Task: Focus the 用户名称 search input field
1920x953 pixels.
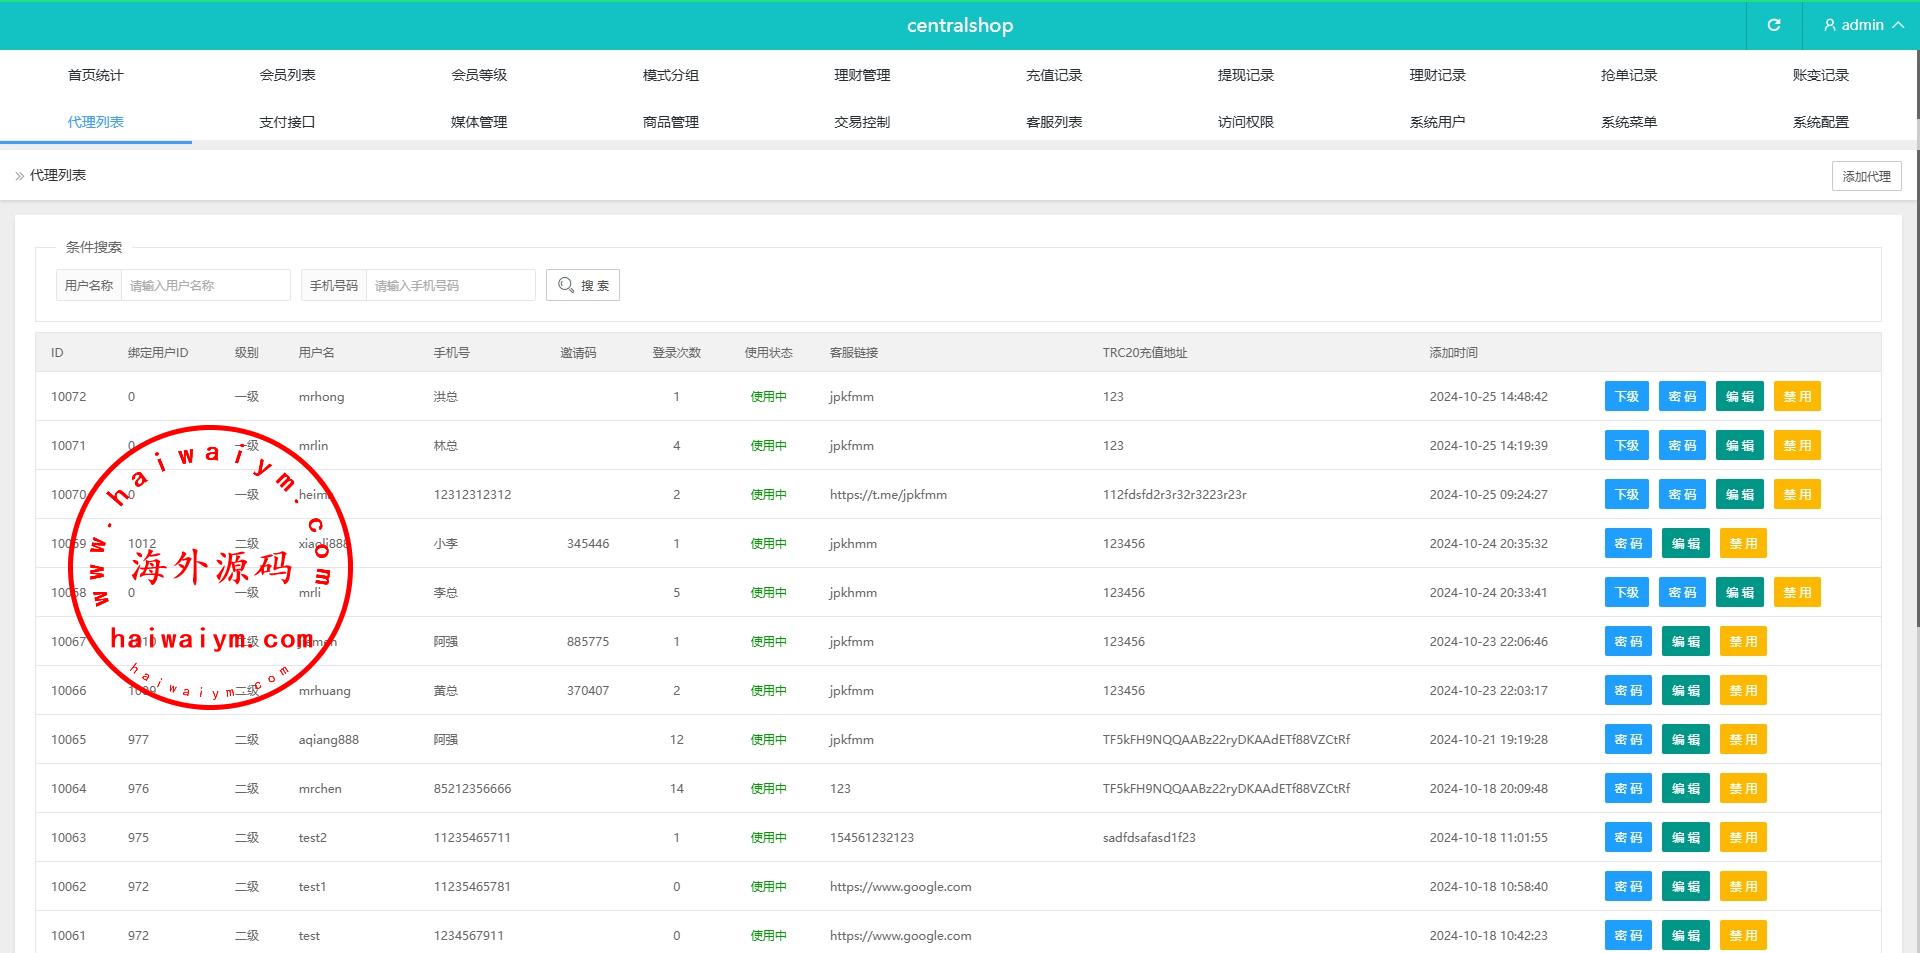Action: (205, 285)
